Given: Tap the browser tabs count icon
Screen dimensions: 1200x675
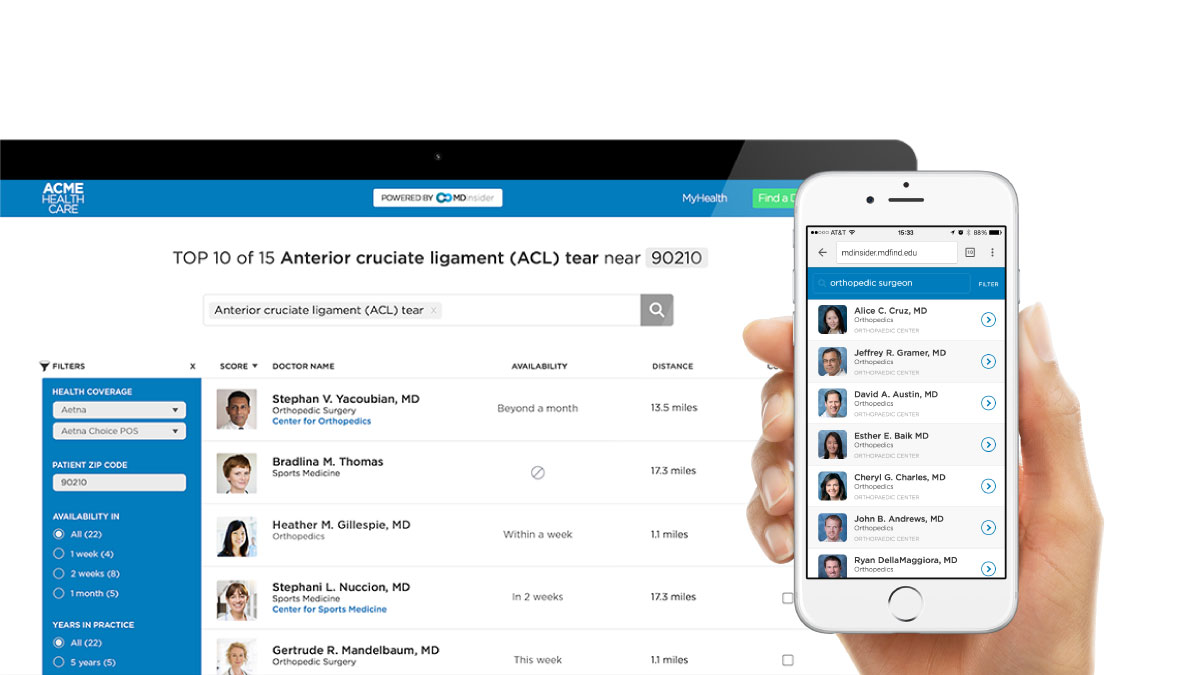Looking at the screenshot, I should point(970,253).
